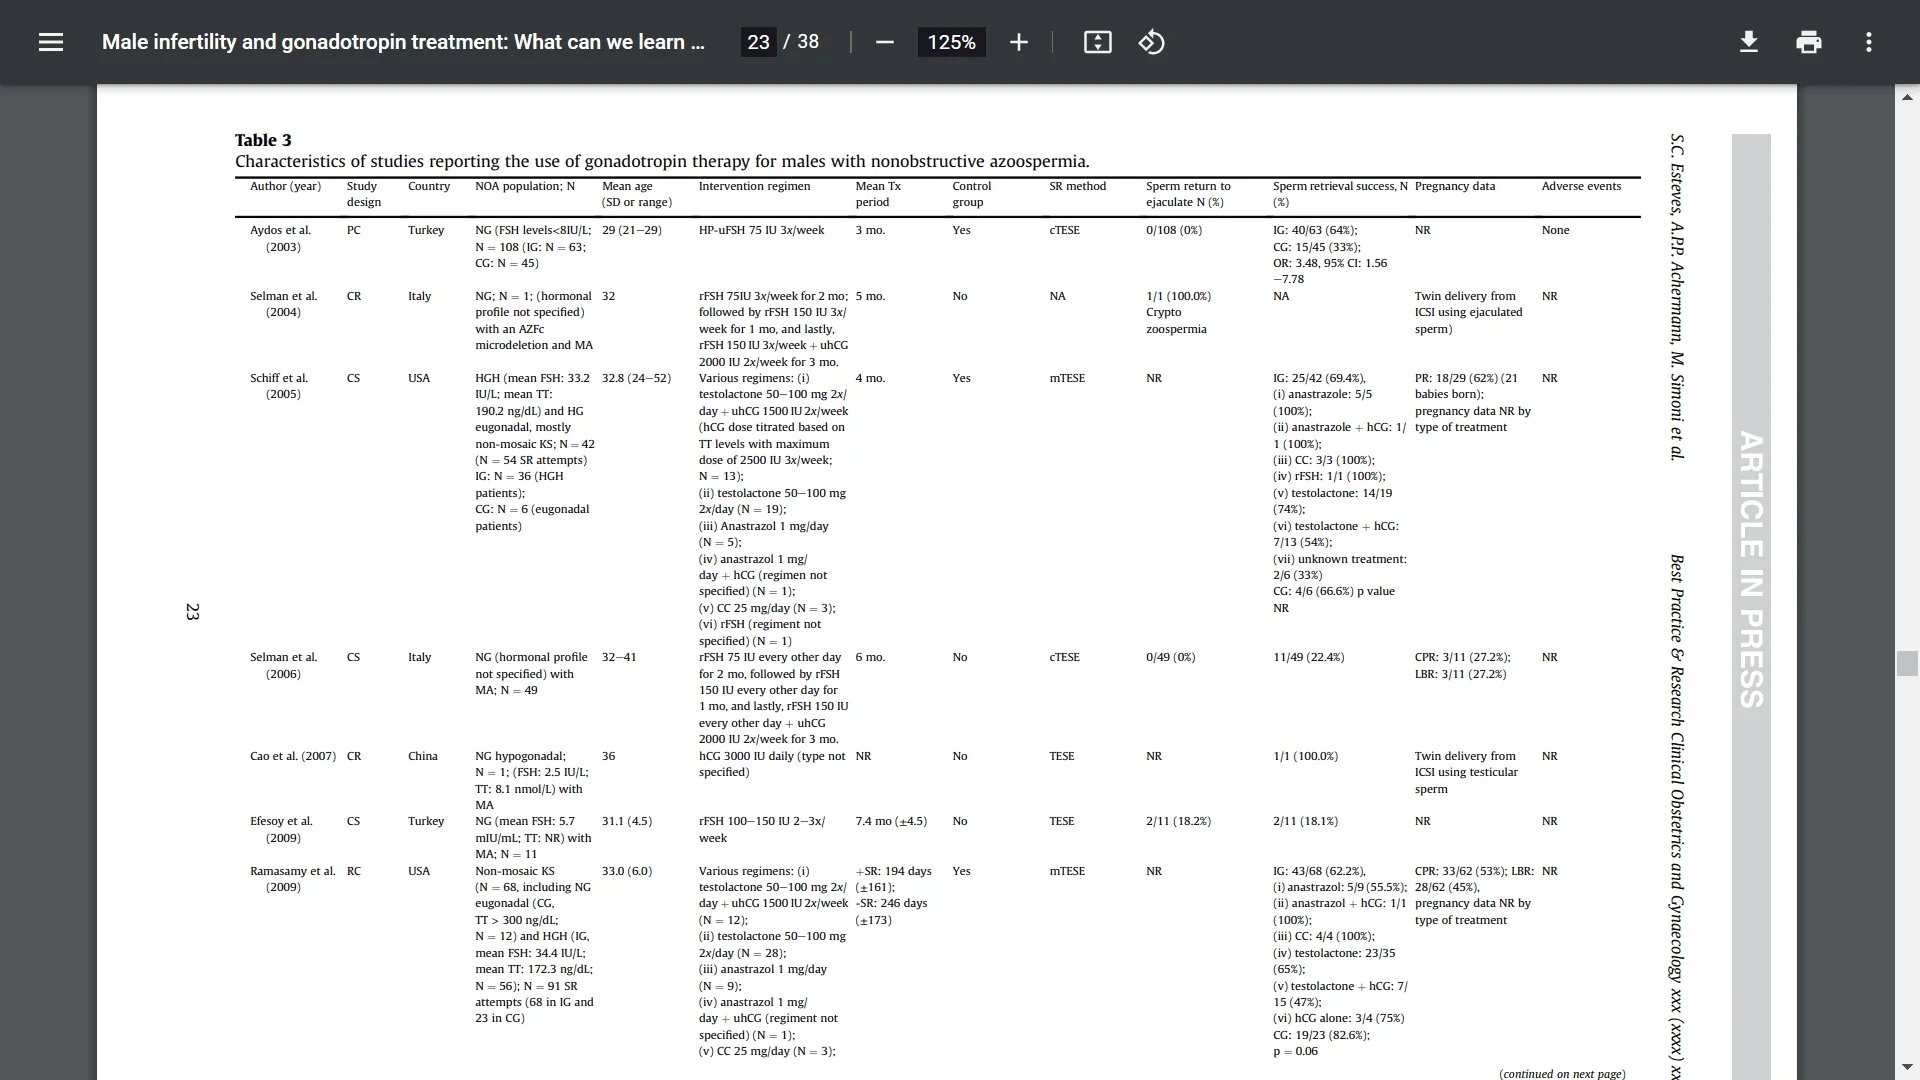
Task: Print the document
Action: coord(1808,42)
